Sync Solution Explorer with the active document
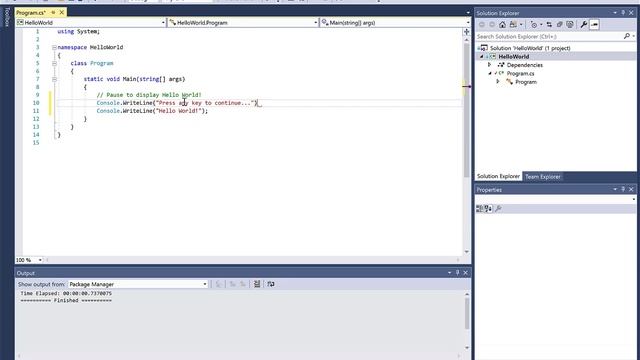Screen dimensions: 640x360 tap(549, 25)
